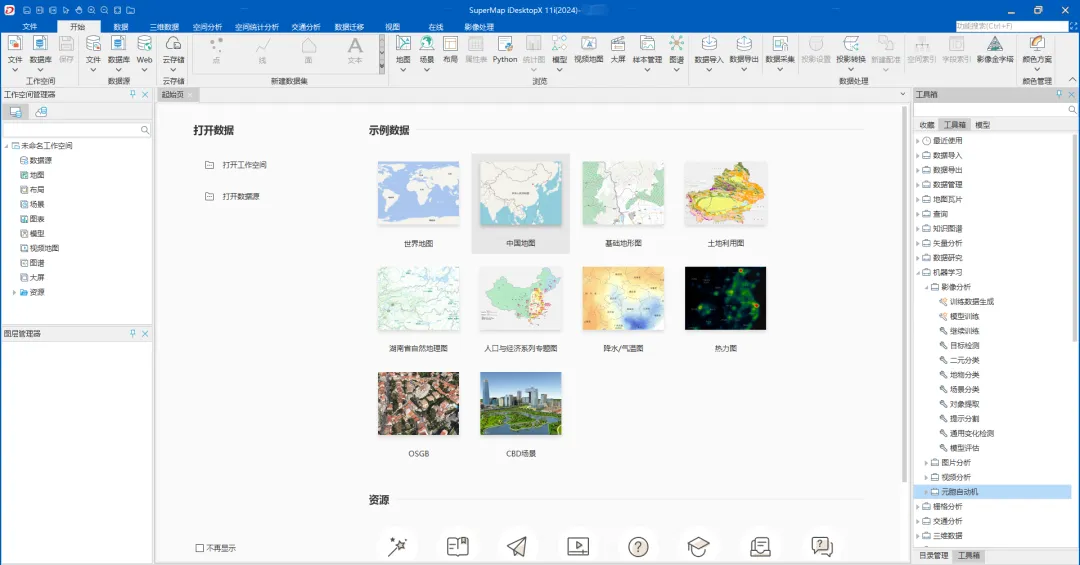This screenshot has width=1080, height=565.
Task: Collapse the ribbon with the chevron arrow
Action: coord(1072,80)
